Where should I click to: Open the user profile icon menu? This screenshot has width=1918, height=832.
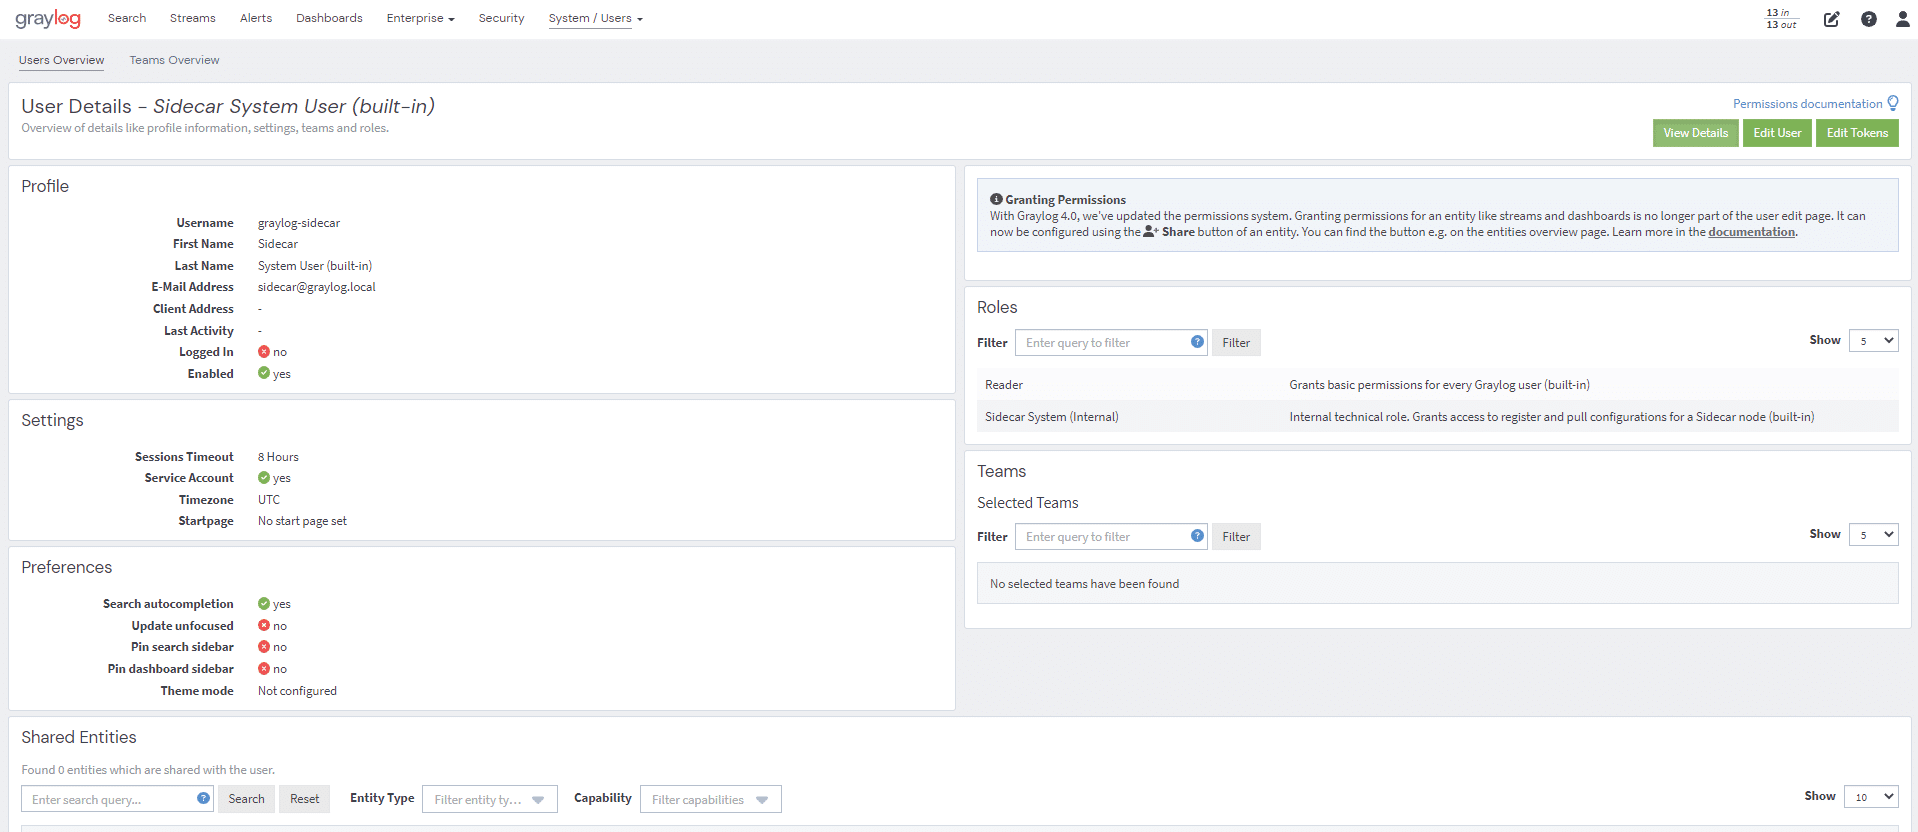[1902, 19]
